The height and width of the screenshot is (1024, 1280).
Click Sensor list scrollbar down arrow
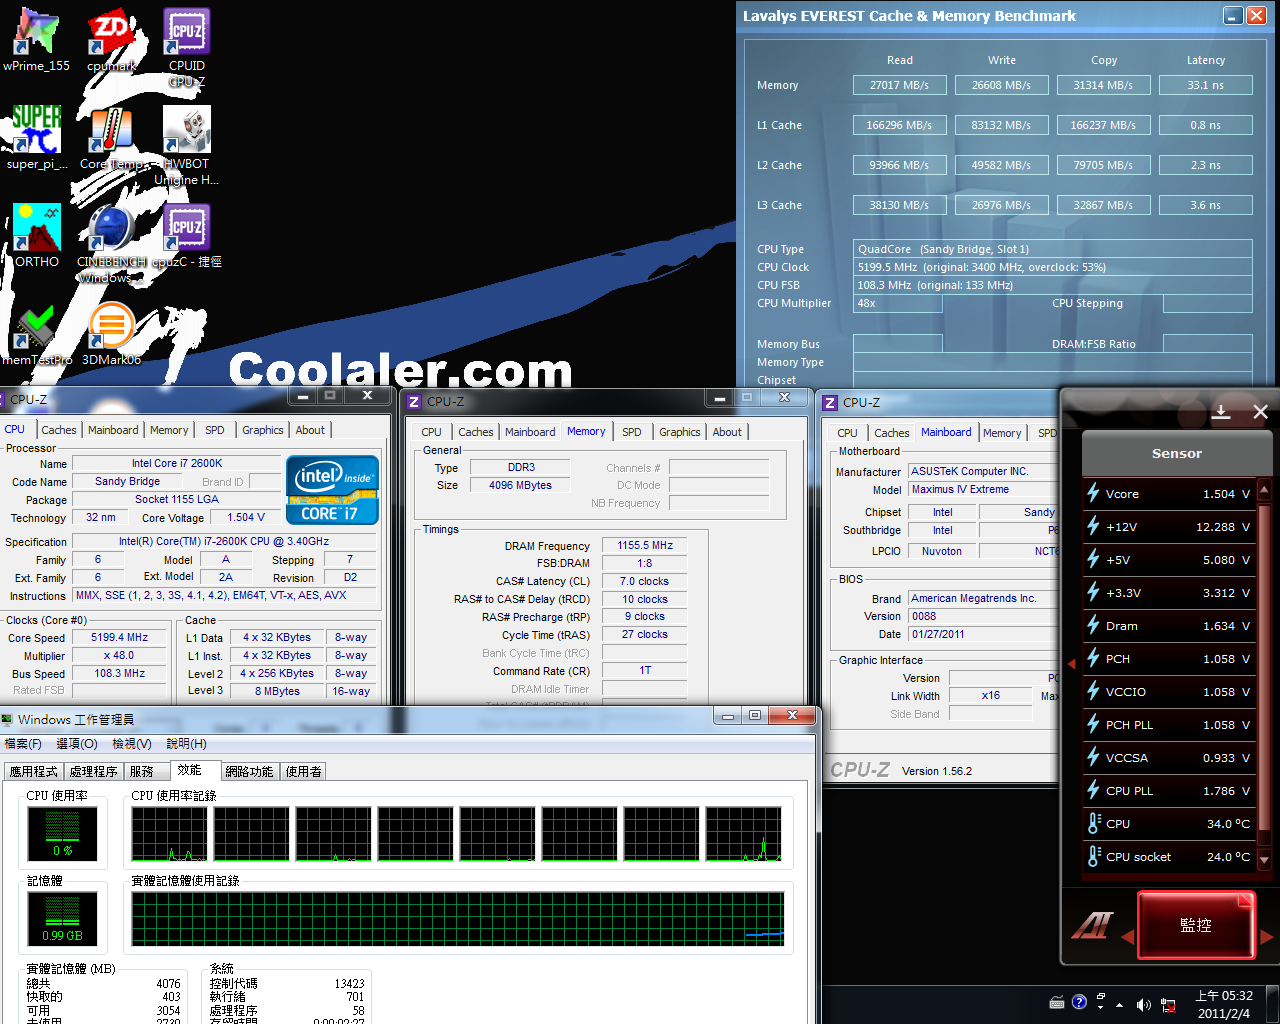[x=1264, y=859]
